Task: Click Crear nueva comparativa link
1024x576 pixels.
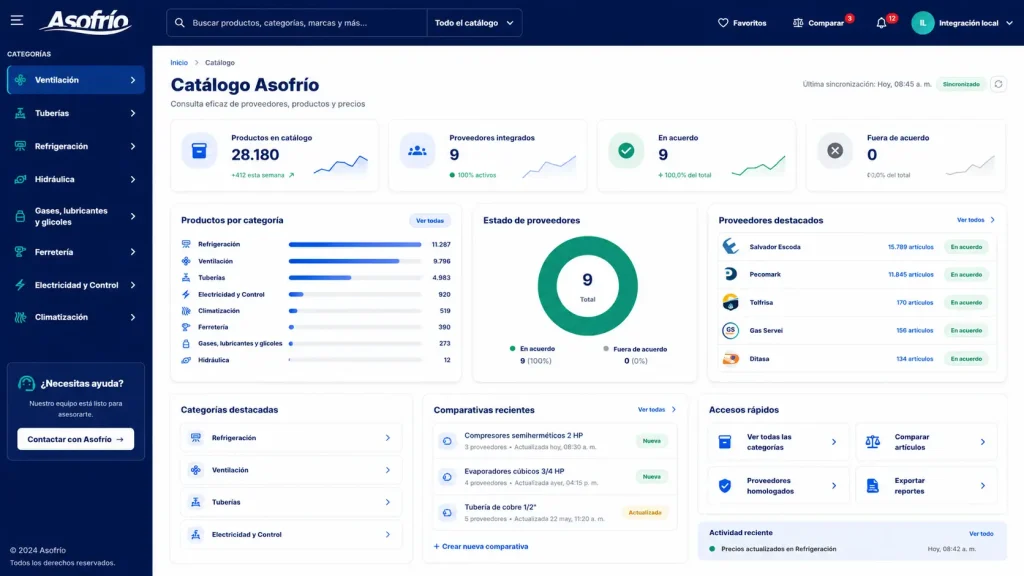Action: pyautogui.click(x=481, y=547)
